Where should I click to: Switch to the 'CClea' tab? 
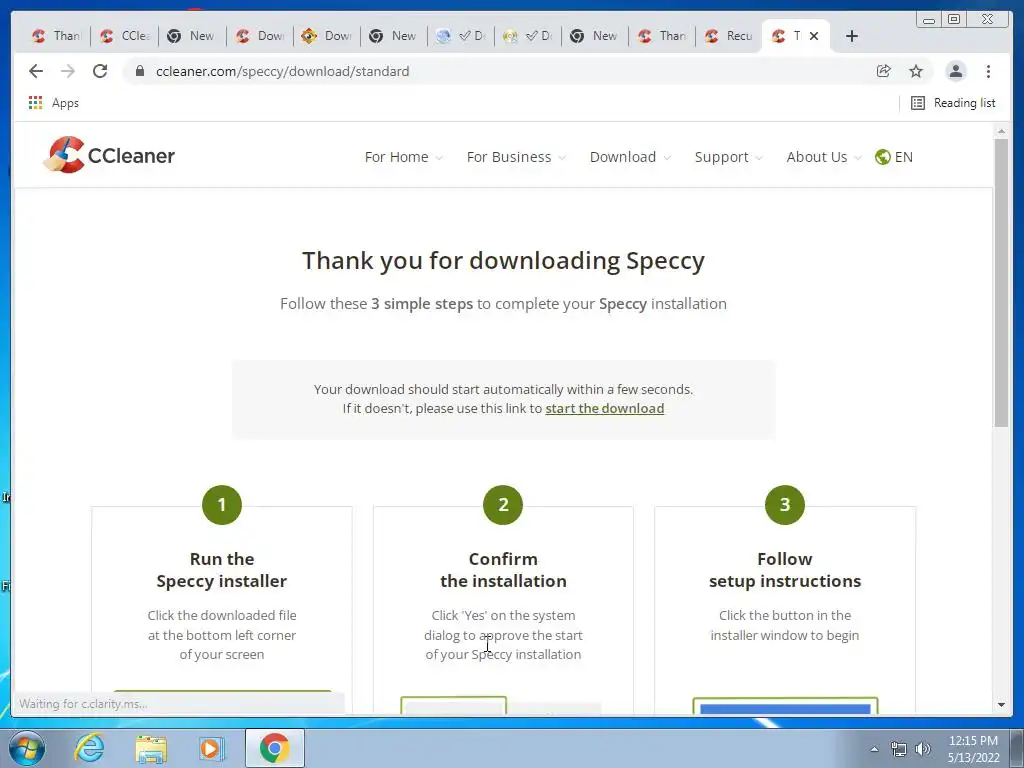click(x=125, y=36)
